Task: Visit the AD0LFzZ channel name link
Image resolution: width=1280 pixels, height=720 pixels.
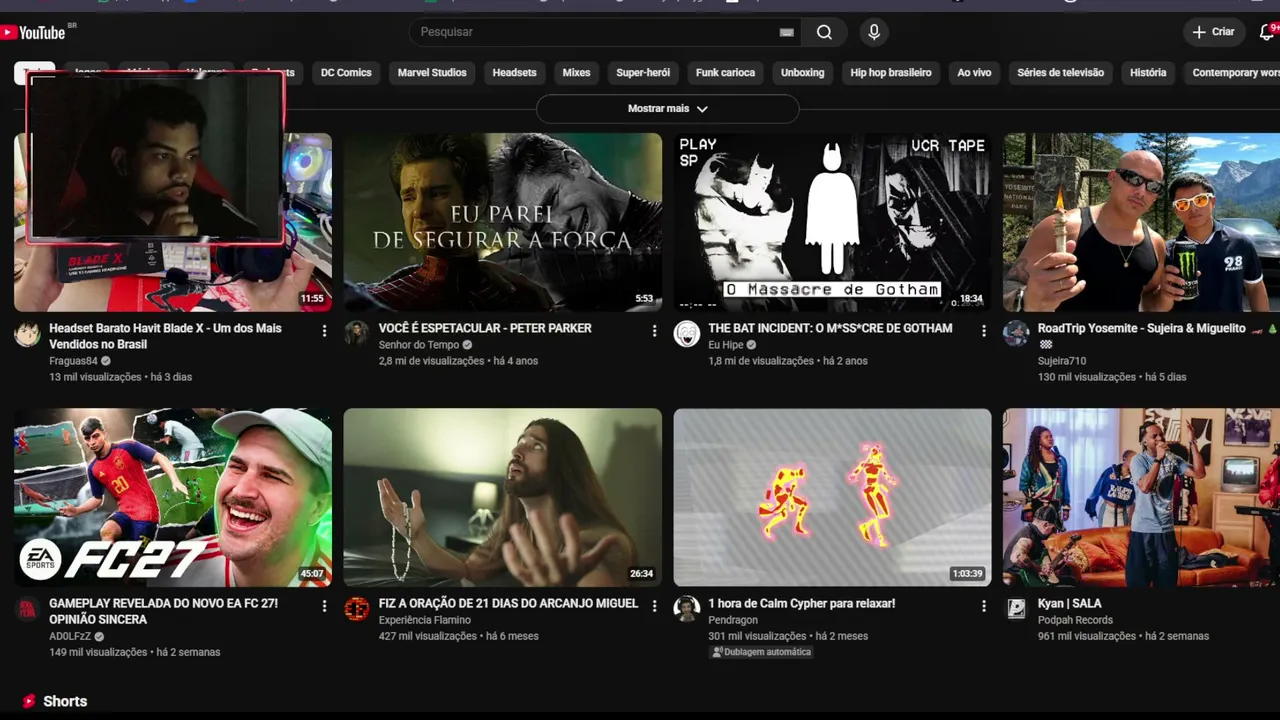Action: (x=70, y=636)
